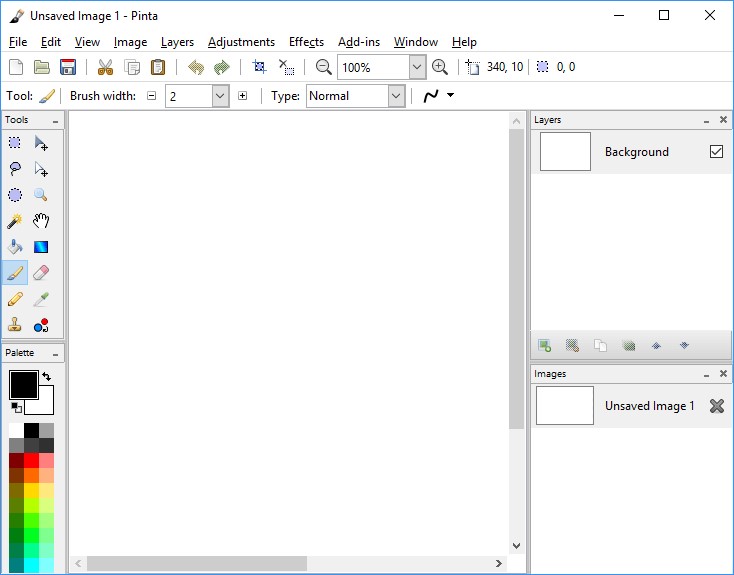This screenshot has height=575, width=734.
Task: Select the Pencil tool
Action: pos(15,299)
